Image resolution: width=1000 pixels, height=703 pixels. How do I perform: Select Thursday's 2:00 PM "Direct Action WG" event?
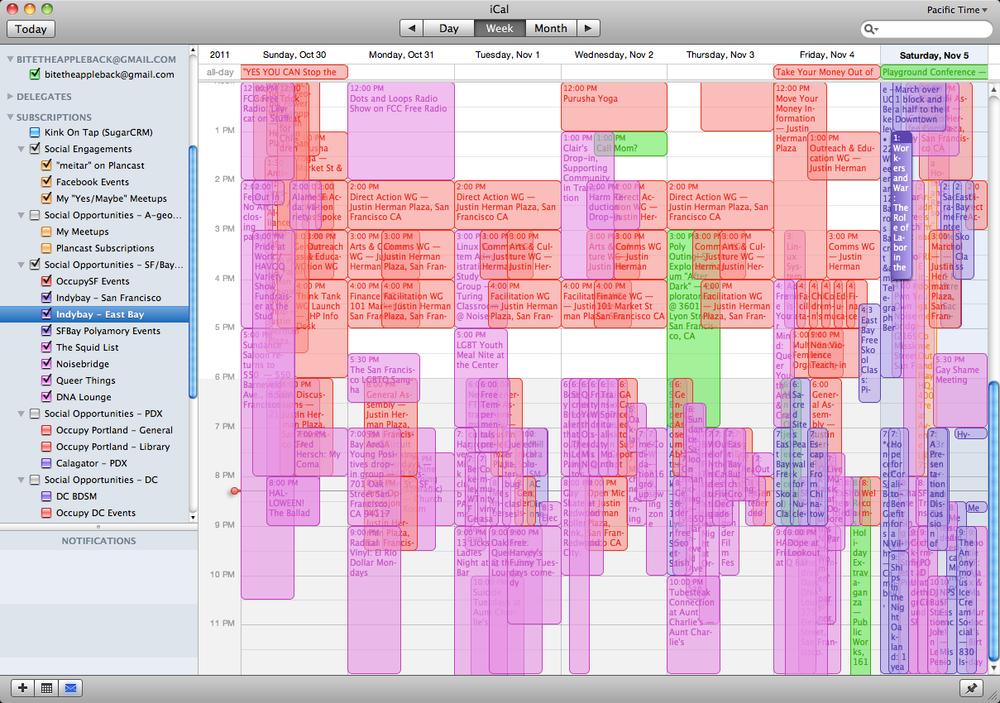[720, 205]
